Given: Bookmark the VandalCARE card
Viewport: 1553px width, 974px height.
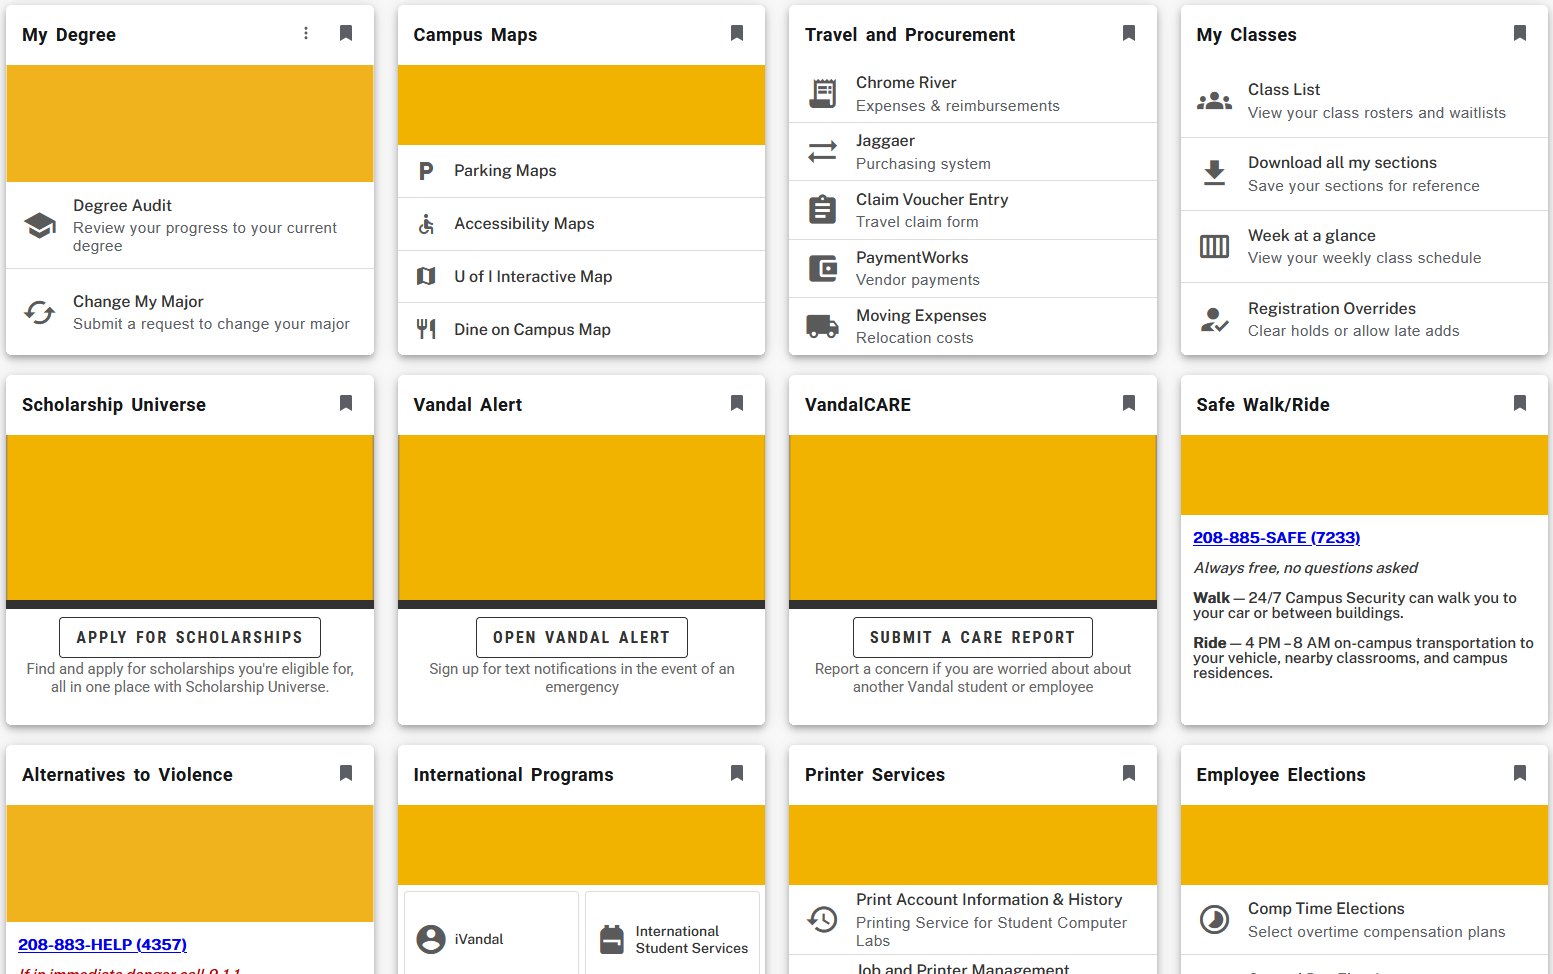Looking at the screenshot, I should (x=1129, y=403).
